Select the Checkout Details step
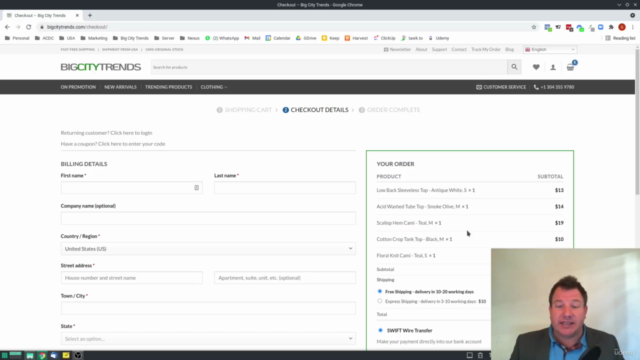The width and height of the screenshot is (640, 360). point(316,110)
